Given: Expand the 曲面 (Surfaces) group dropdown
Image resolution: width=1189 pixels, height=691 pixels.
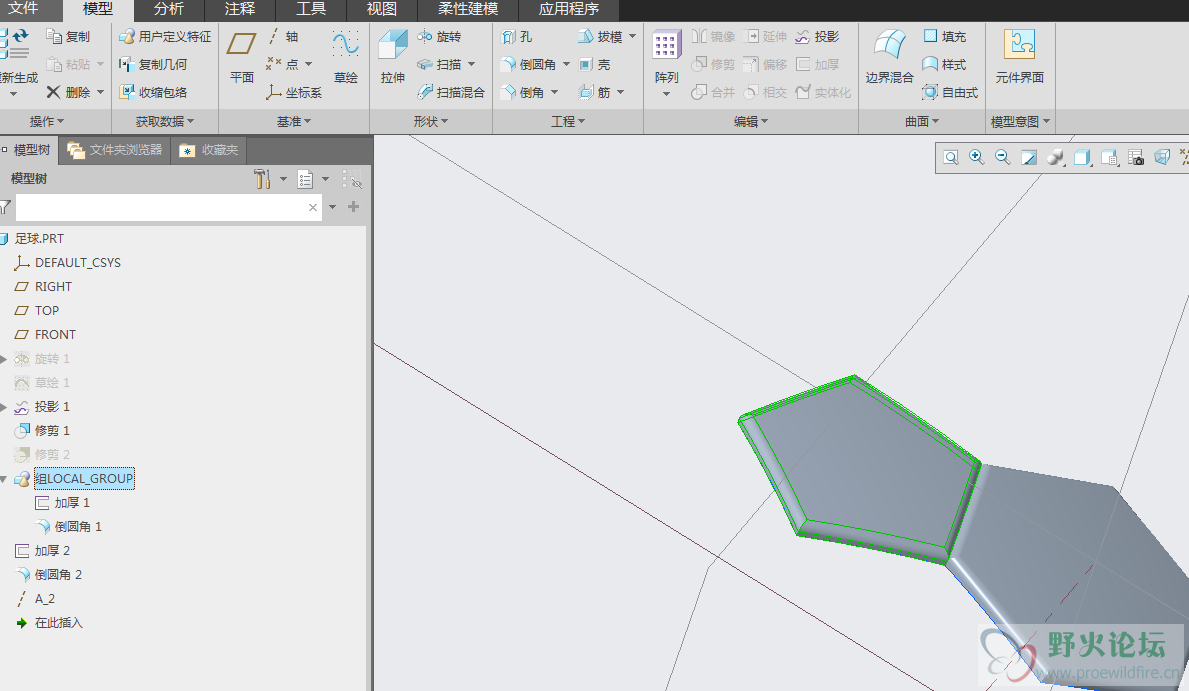Looking at the screenshot, I should click(x=922, y=121).
